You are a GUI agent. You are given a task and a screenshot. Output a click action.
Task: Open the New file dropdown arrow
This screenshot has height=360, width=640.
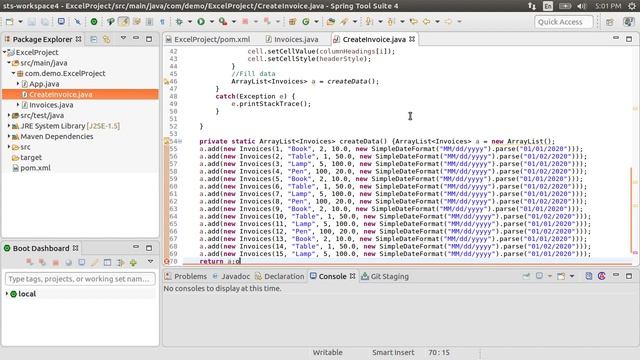(x=20, y=22)
